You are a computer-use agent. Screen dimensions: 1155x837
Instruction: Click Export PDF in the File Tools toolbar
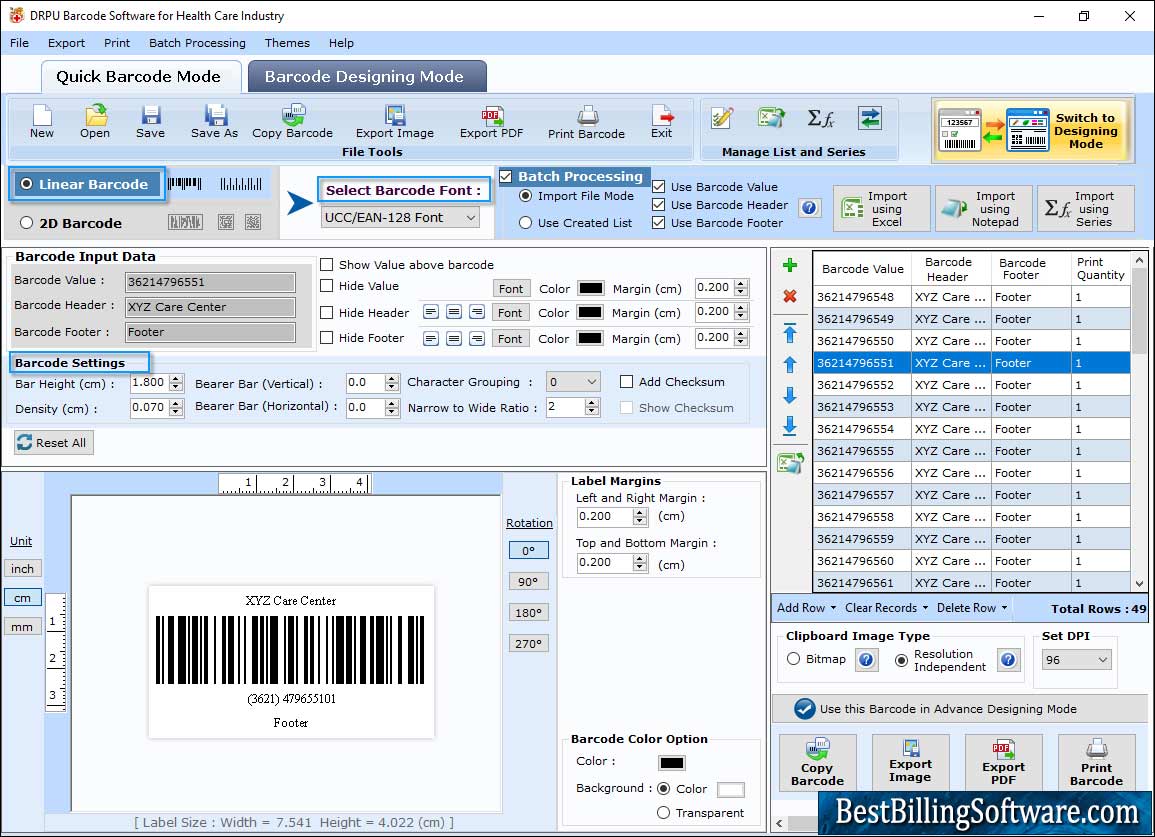tap(491, 122)
